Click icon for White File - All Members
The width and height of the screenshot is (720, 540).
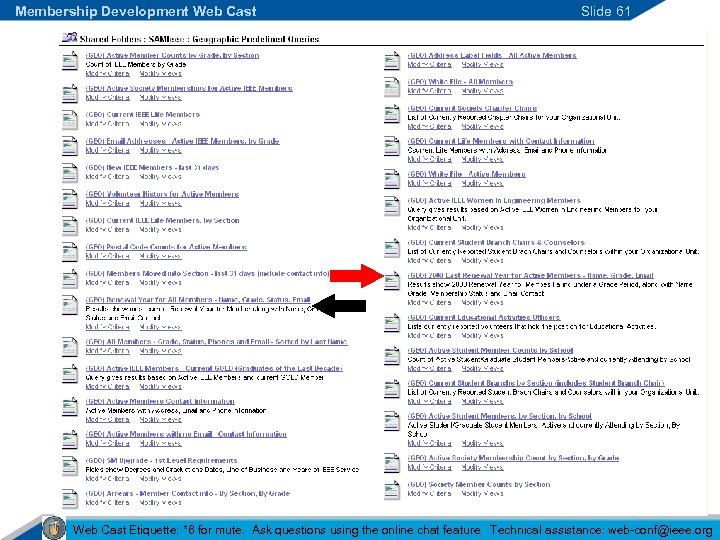(392, 87)
